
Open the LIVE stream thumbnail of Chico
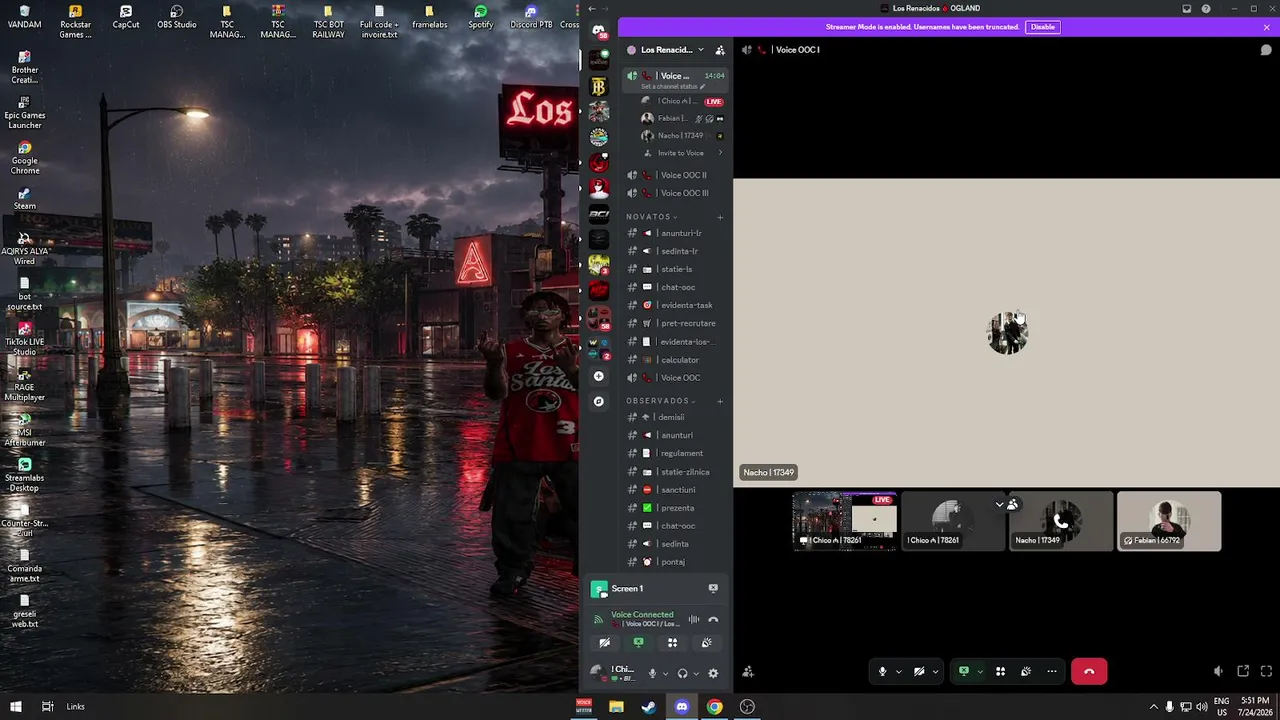[845, 521]
